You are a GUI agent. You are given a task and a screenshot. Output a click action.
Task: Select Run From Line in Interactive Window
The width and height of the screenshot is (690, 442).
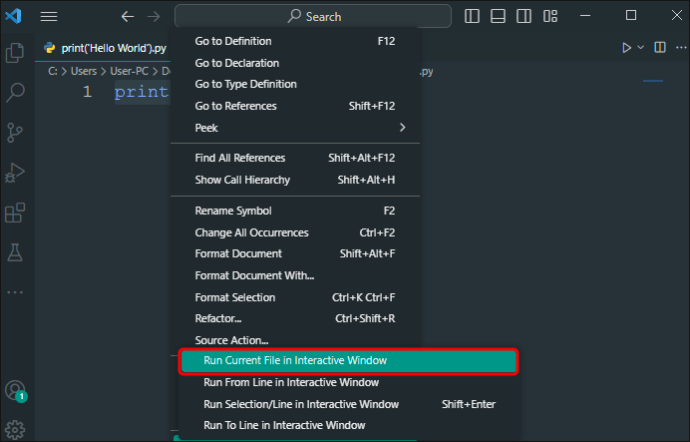[349, 382]
